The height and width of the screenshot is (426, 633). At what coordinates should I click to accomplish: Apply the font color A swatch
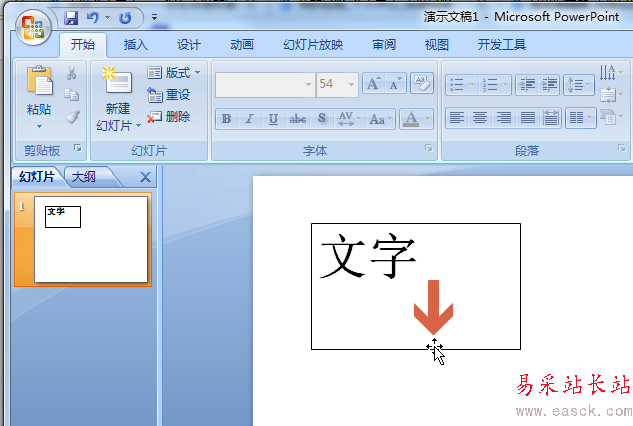[x=411, y=119]
